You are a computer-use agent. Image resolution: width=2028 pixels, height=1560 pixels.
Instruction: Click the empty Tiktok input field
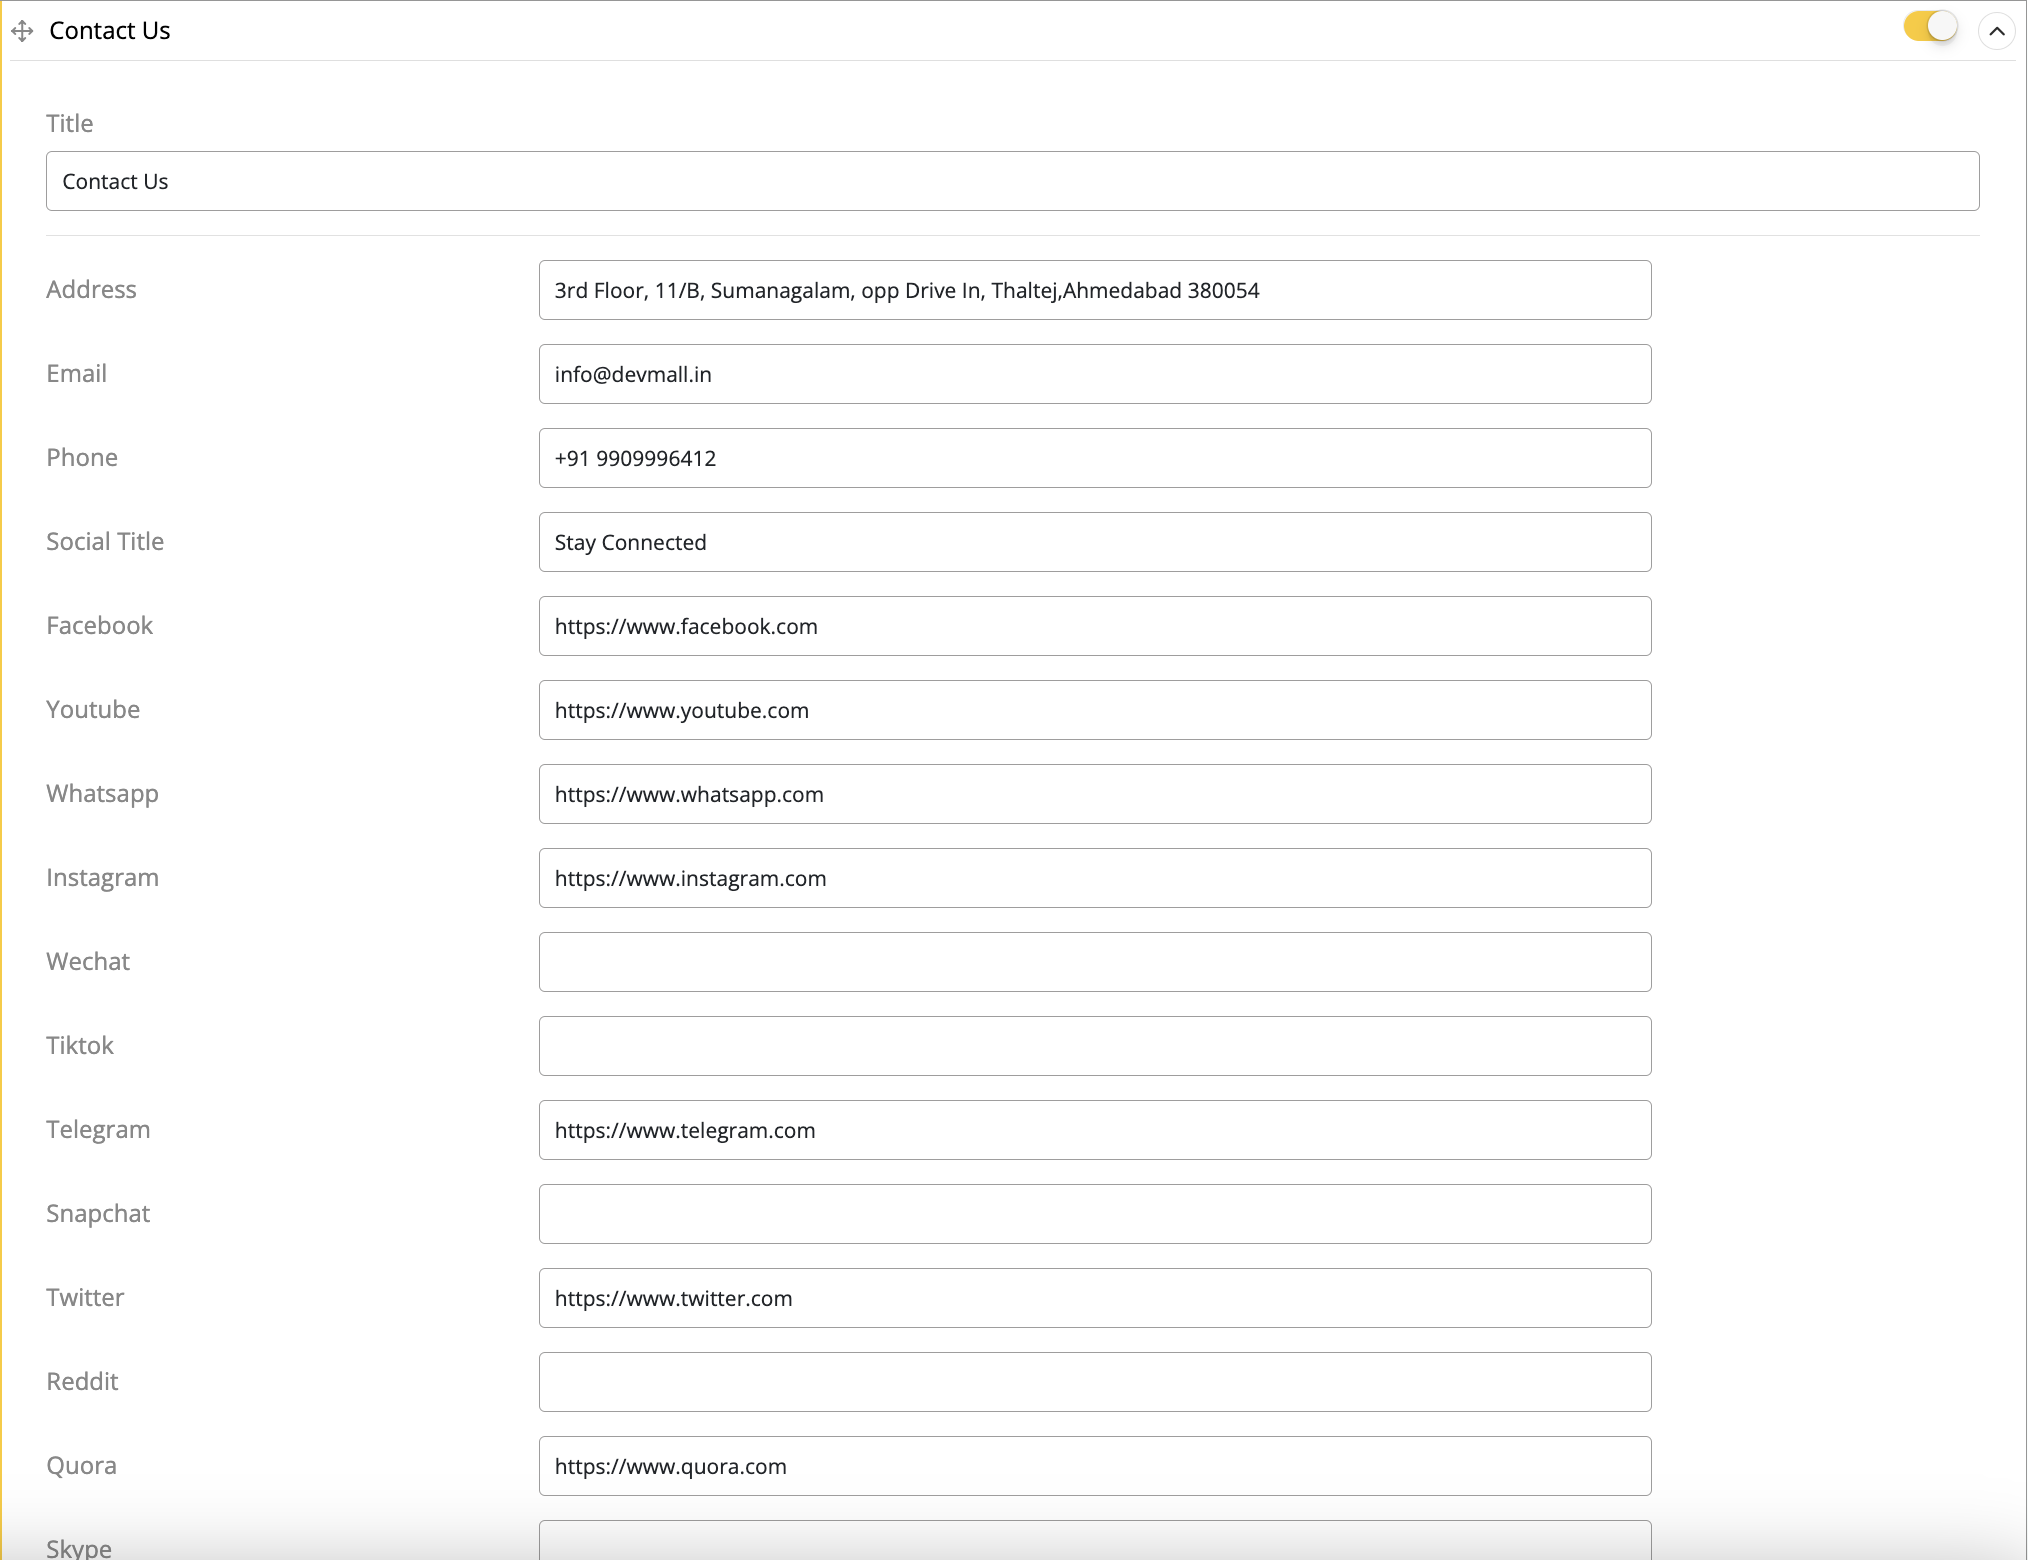tap(1095, 1046)
